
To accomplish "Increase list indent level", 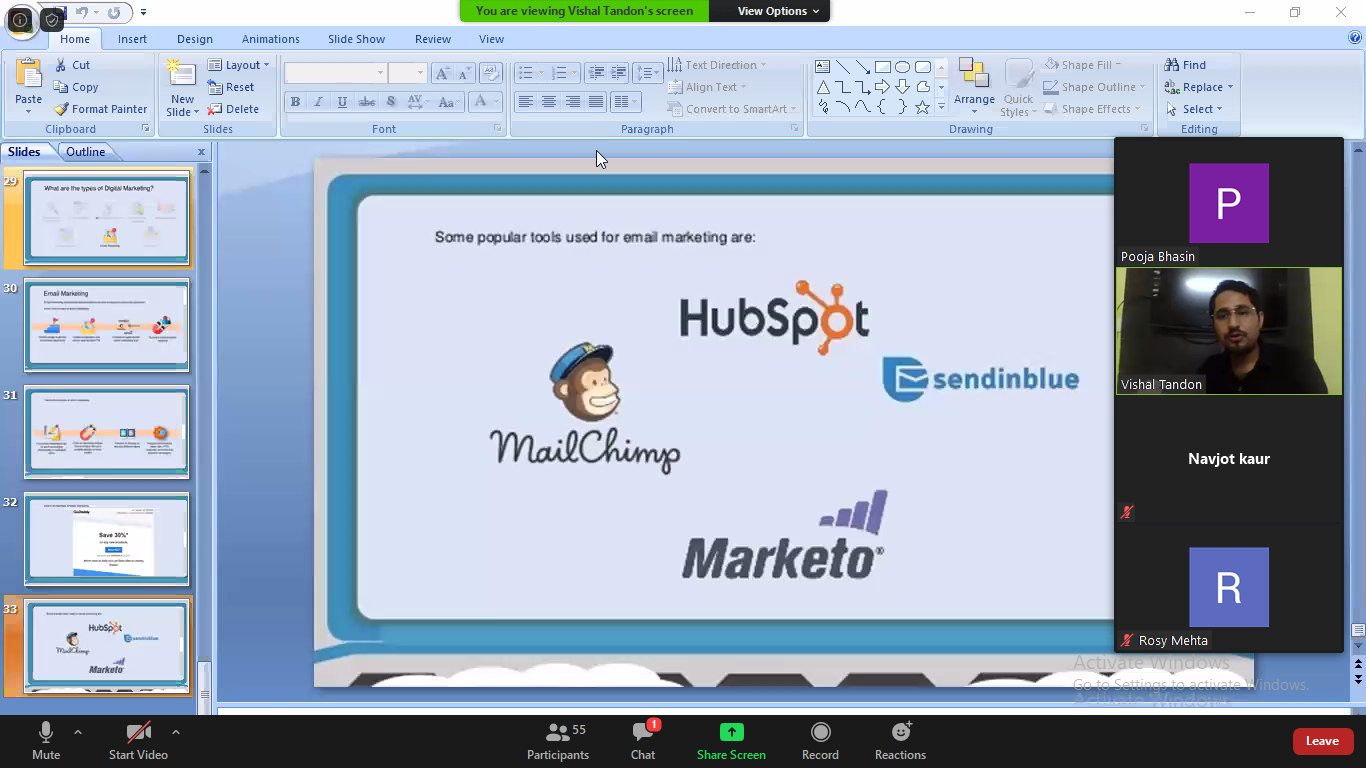I will pyautogui.click(x=619, y=73).
